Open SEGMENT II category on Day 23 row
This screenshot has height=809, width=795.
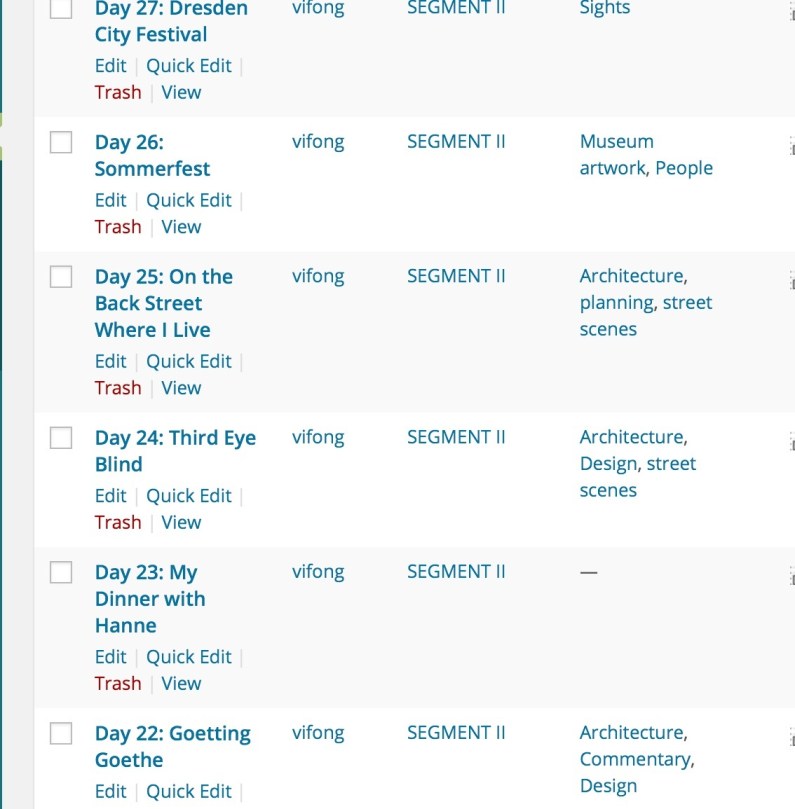(x=456, y=572)
